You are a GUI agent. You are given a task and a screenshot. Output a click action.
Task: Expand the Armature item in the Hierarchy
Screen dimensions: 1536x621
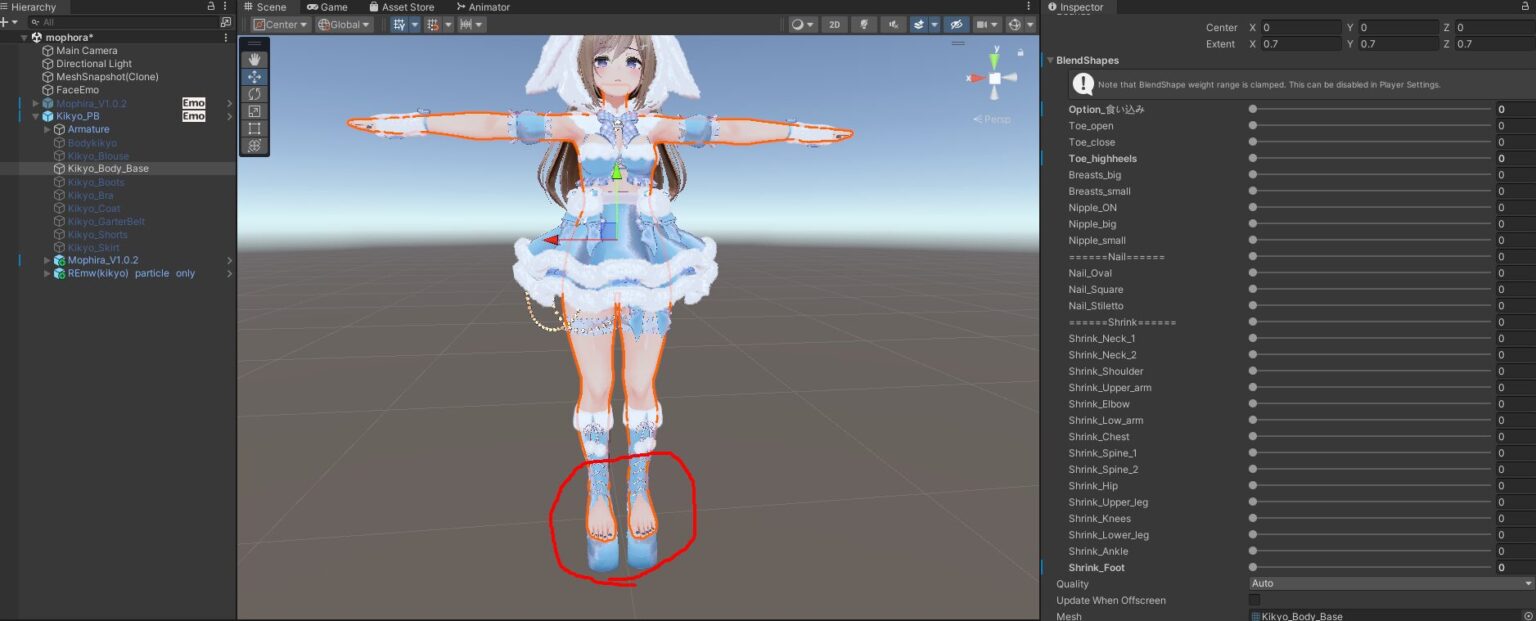[48, 129]
